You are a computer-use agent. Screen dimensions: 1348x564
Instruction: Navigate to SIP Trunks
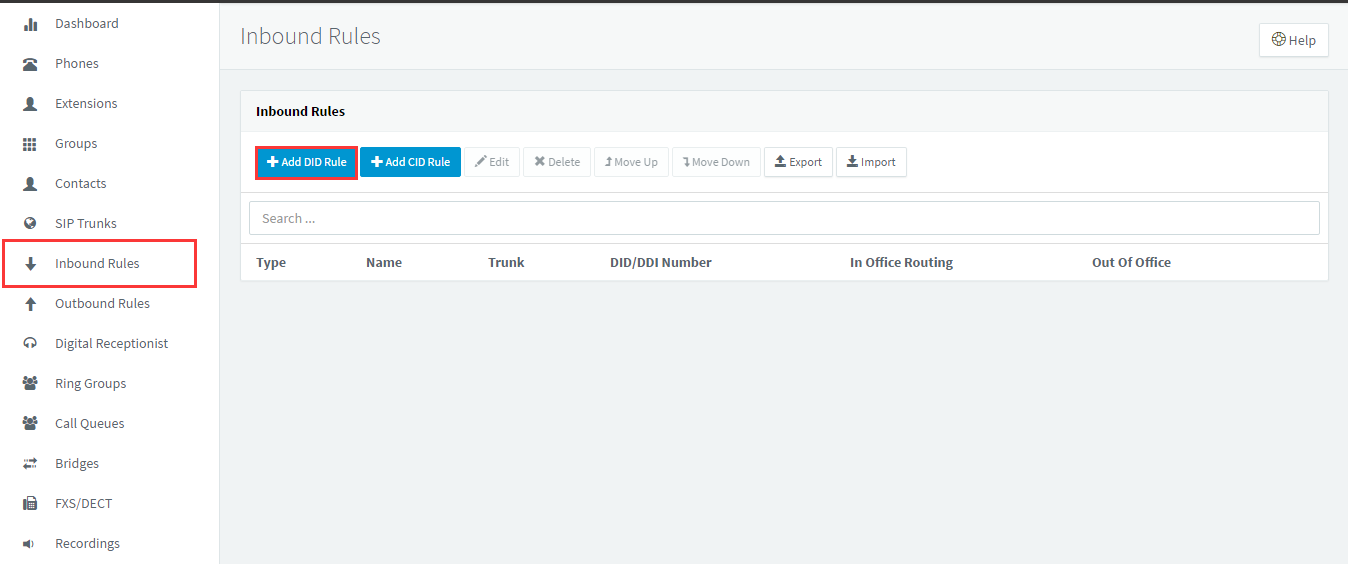[86, 223]
